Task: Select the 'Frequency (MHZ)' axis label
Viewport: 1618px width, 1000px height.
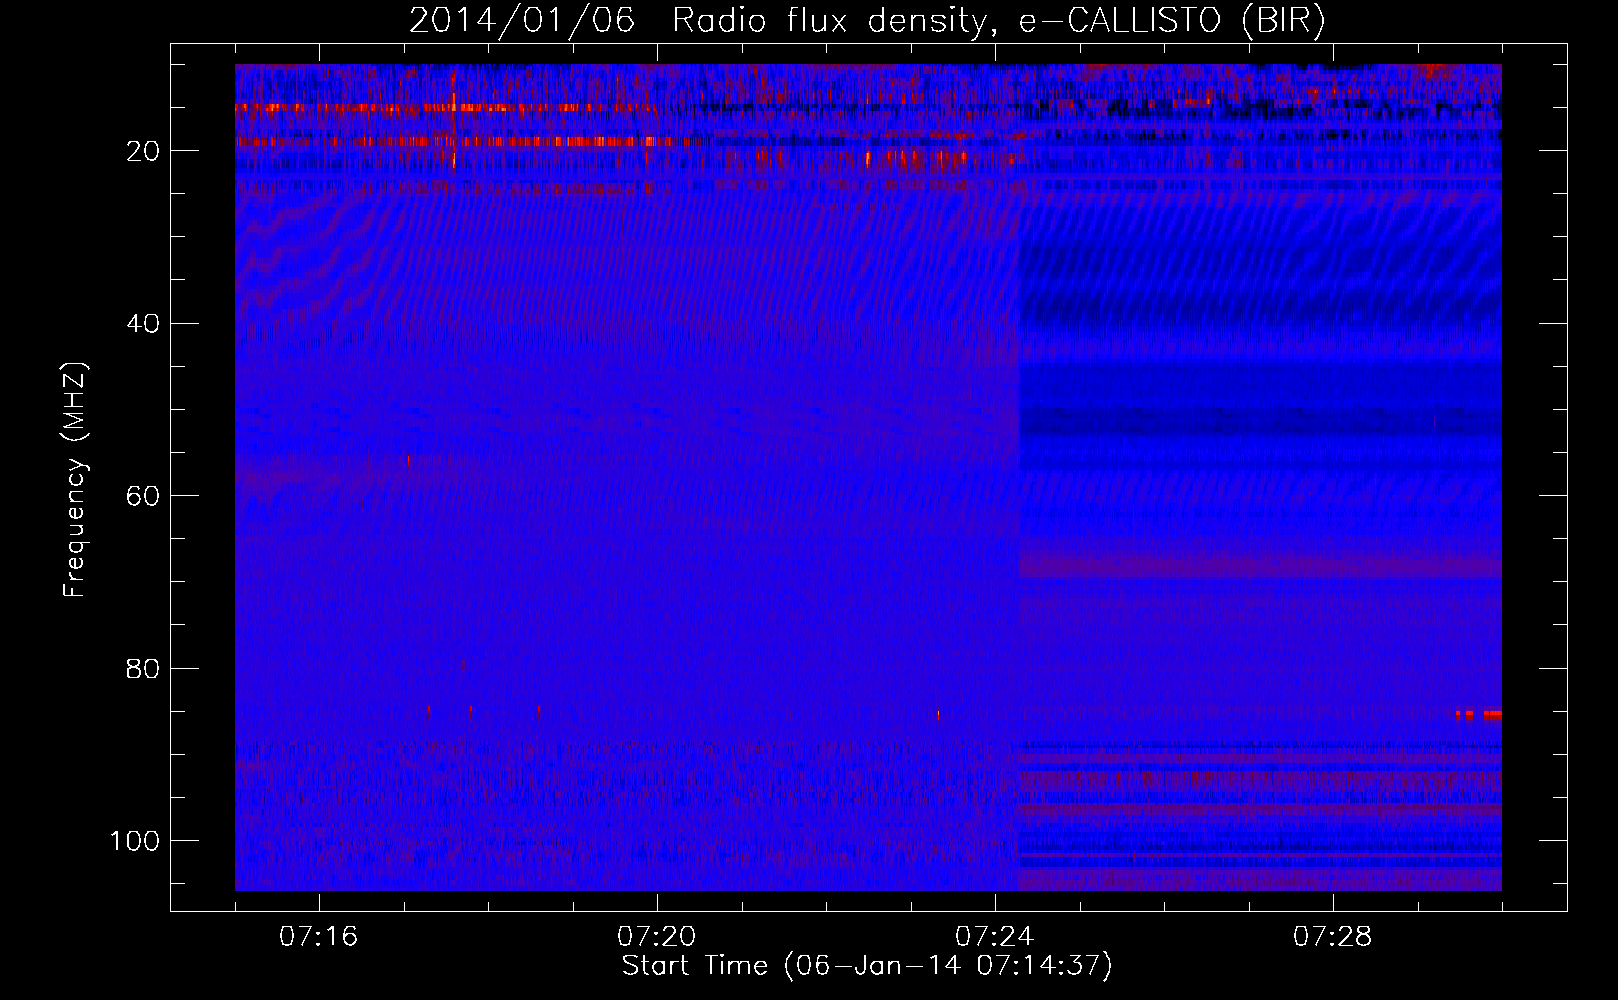Action: coord(76,480)
